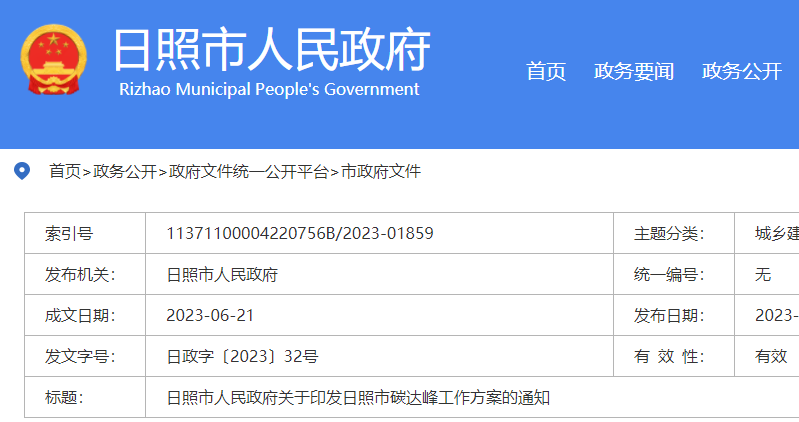This screenshot has height=422, width=799.
Task: Click the document number 日政字〔2023〕32号
Action: (242, 357)
